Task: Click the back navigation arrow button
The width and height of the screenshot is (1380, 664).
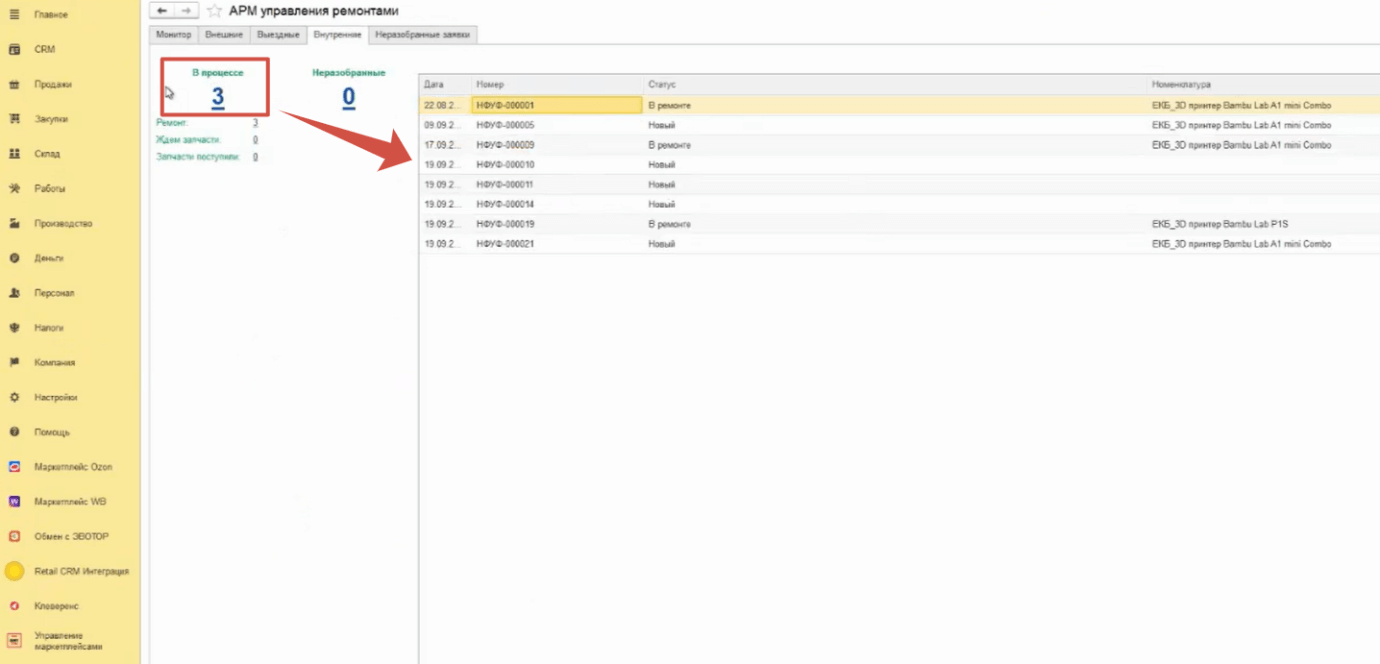Action: pos(162,10)
